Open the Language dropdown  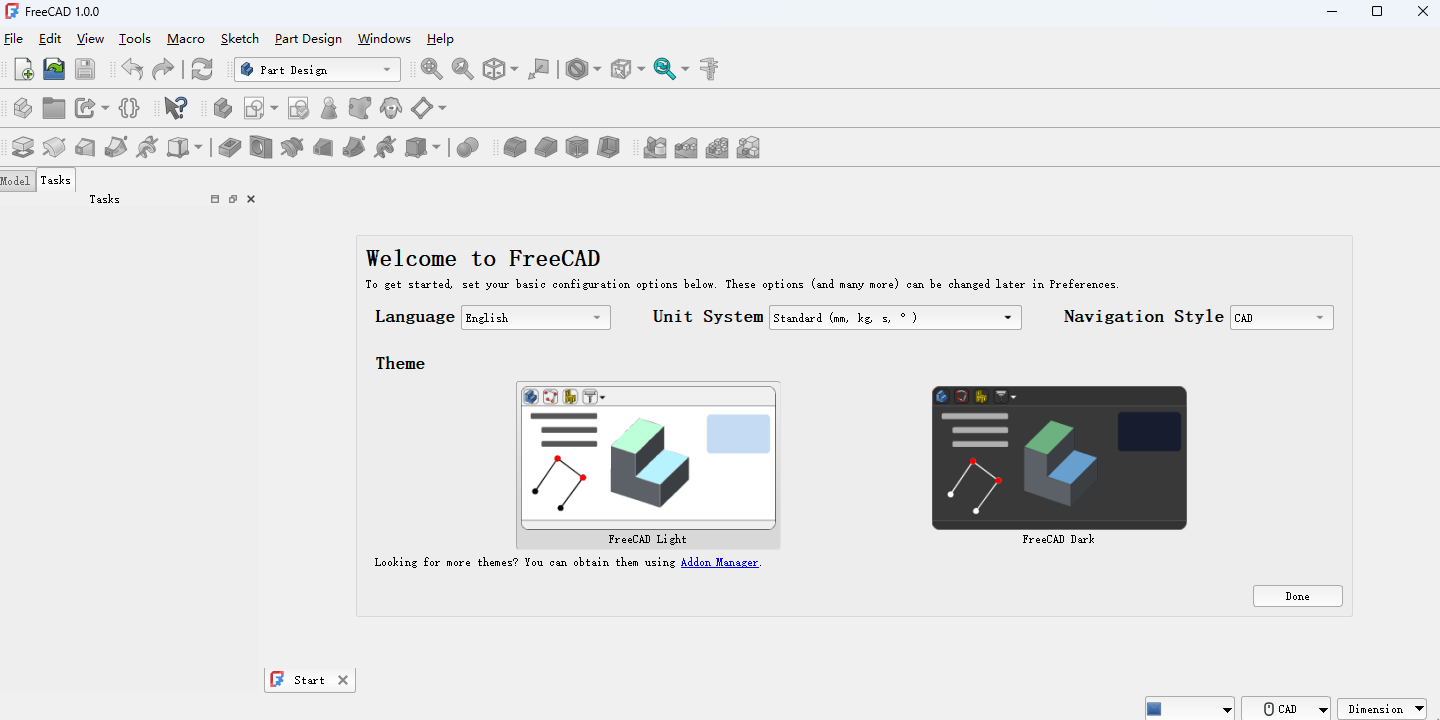(x=536, y=318)
